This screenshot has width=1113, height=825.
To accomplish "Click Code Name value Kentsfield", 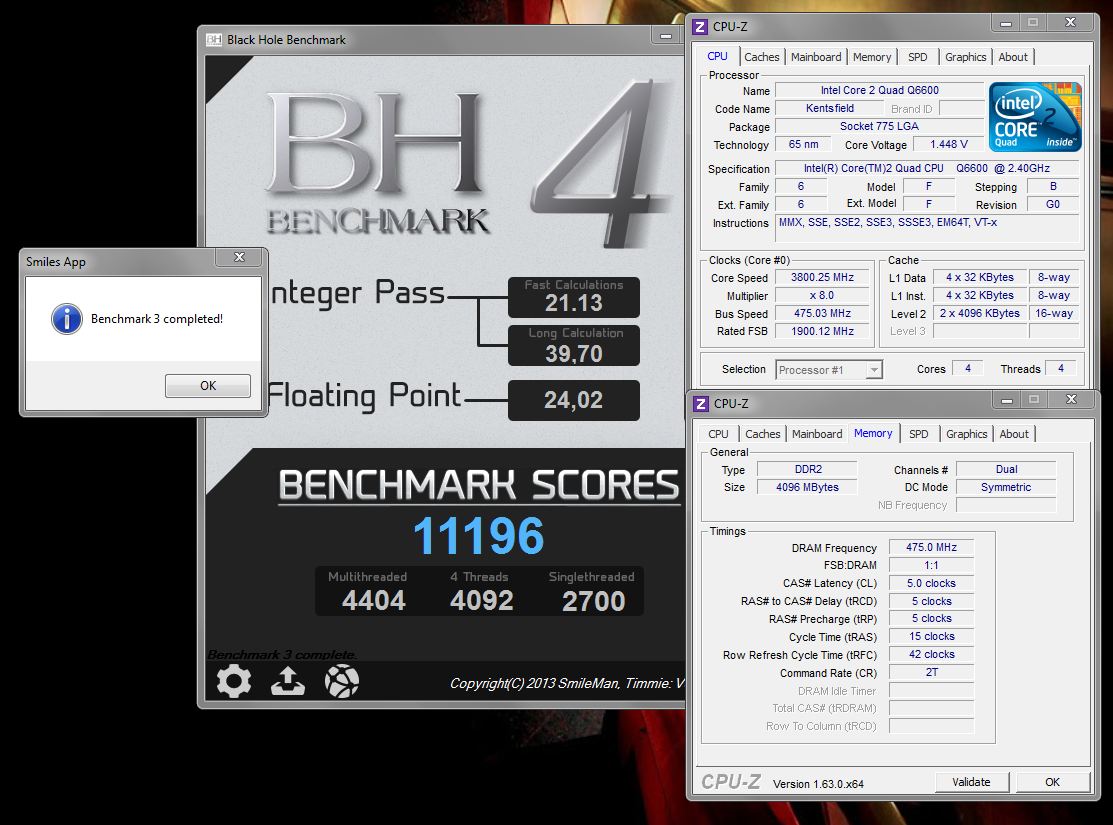I will click(x=830, y=108).
